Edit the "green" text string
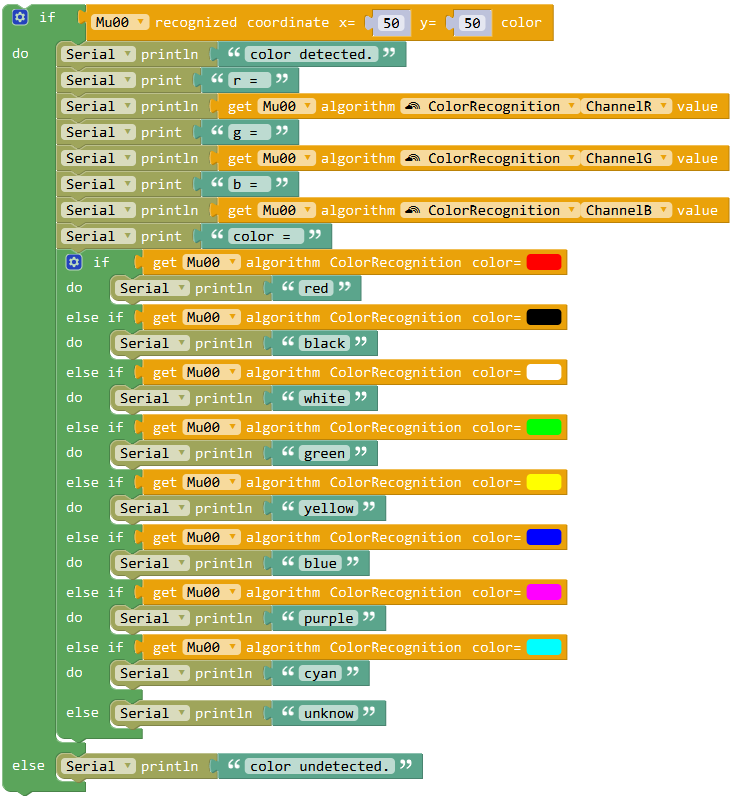The height and width of the screenshot is (801, 737). (324, 453)
